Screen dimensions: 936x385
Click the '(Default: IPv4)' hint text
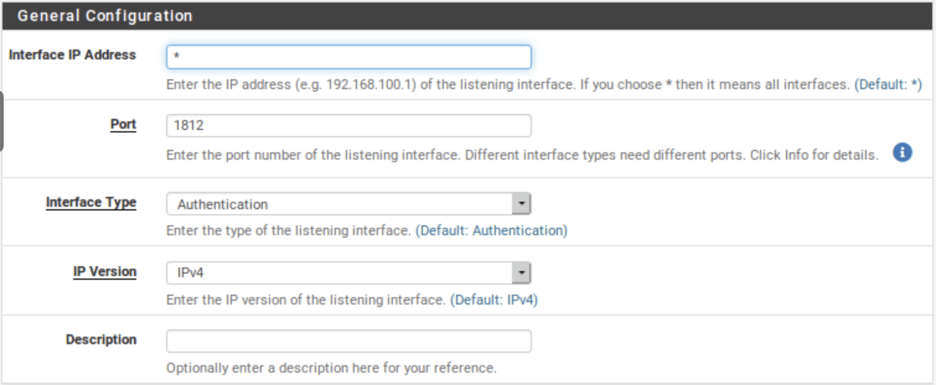[x=494, y=300]
